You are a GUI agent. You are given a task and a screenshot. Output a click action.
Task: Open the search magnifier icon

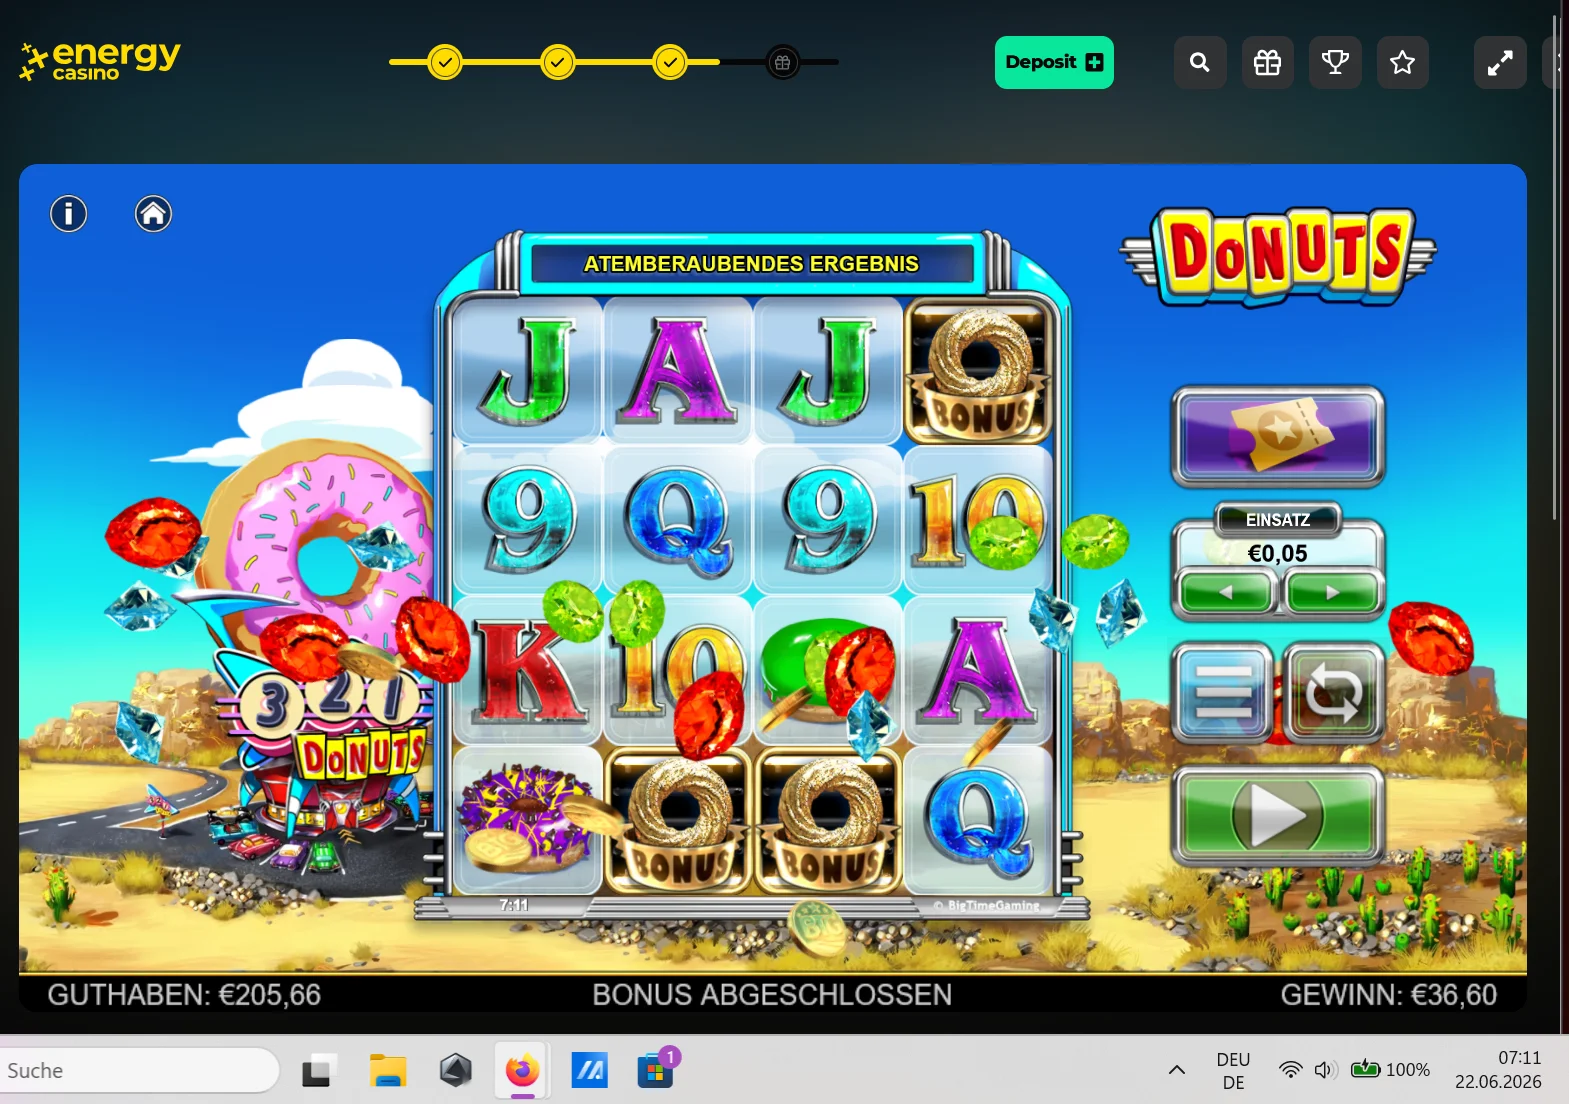coord(1200,63)
